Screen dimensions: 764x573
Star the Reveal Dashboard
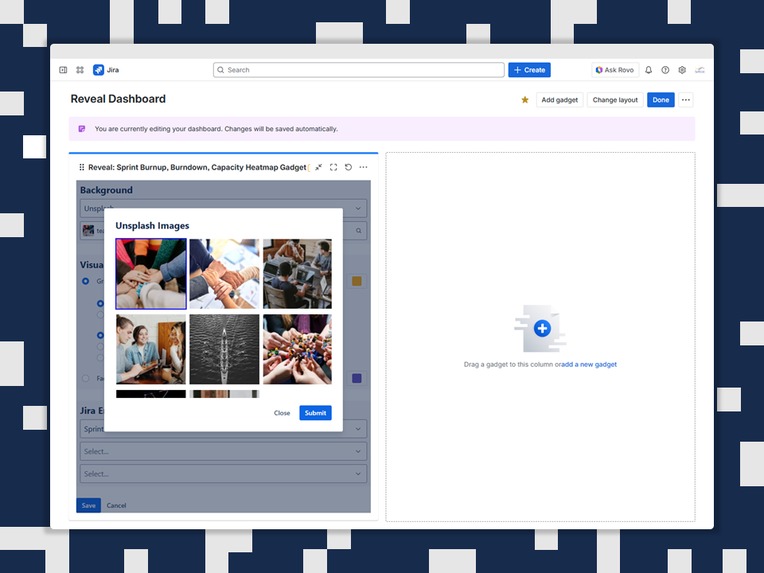coord(525,100)
